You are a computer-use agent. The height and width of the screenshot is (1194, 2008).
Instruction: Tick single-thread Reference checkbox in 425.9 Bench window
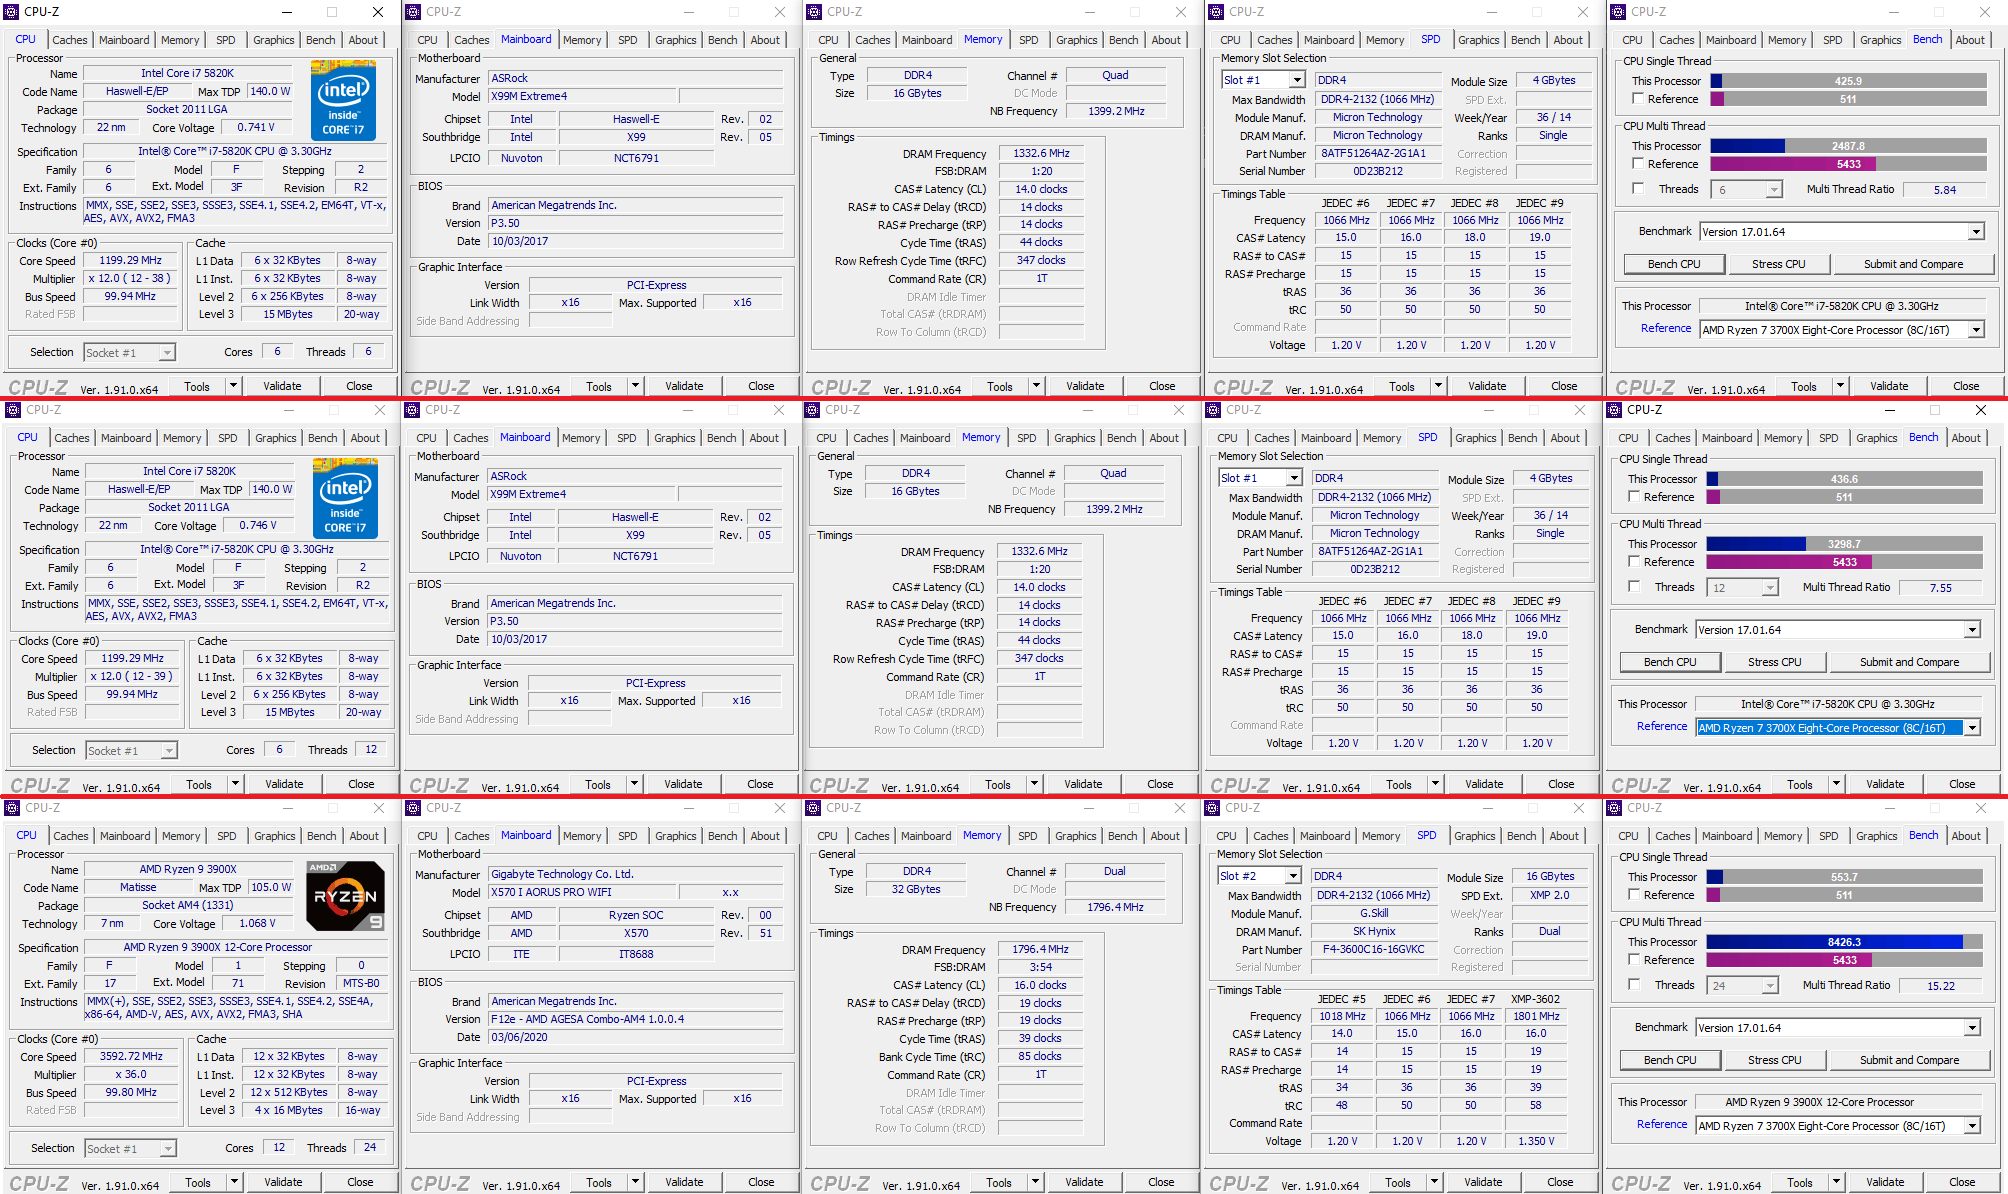point(1638,99)
